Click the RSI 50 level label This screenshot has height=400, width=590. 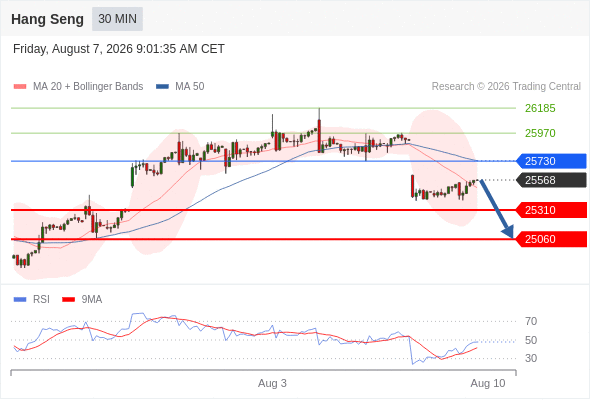pos(531,340)
